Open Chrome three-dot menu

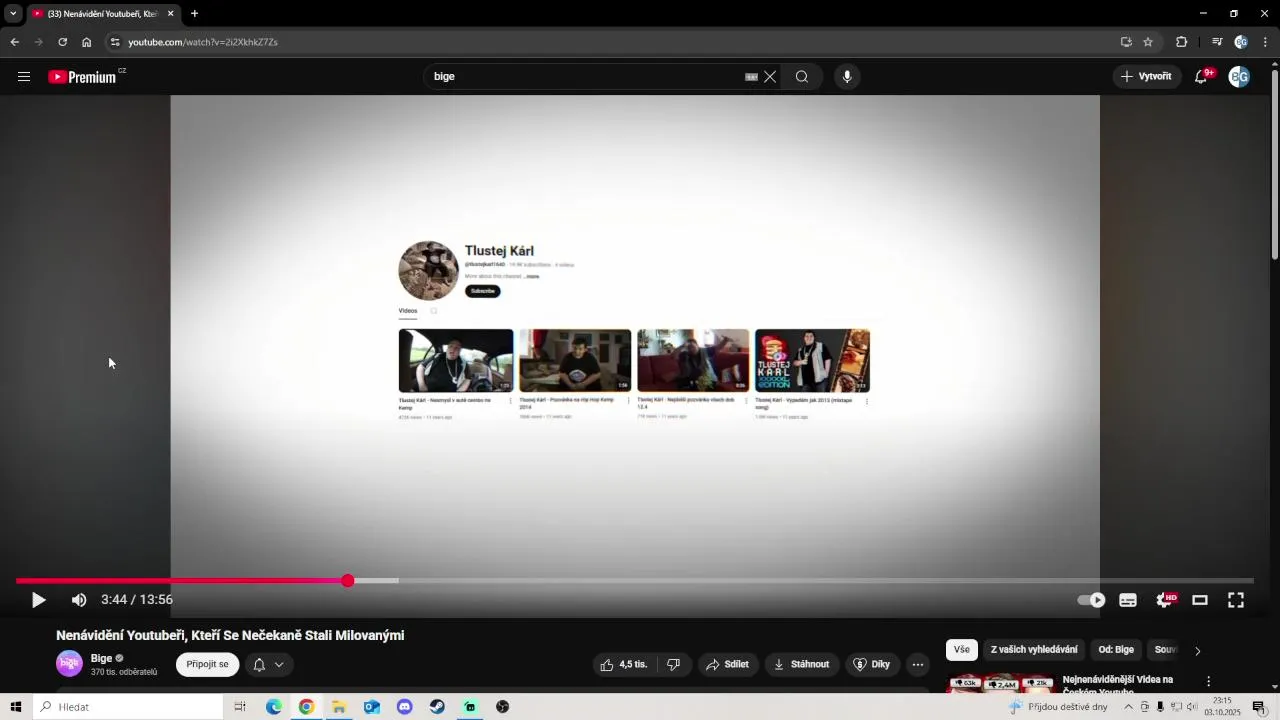[1265, 42]
